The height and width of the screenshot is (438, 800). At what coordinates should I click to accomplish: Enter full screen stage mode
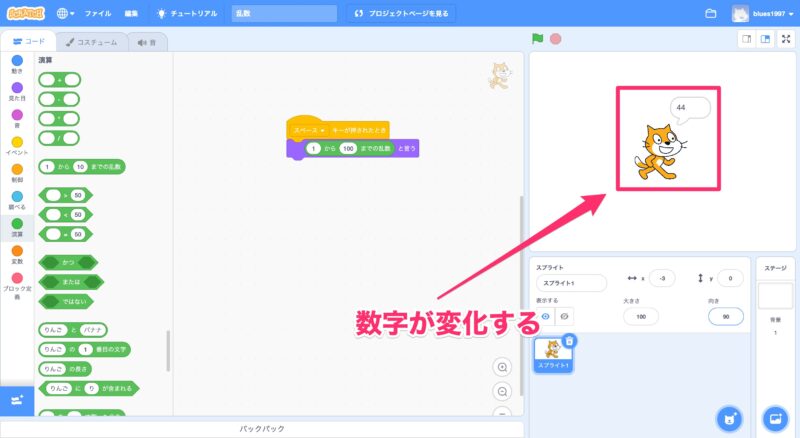click(787, 39)
